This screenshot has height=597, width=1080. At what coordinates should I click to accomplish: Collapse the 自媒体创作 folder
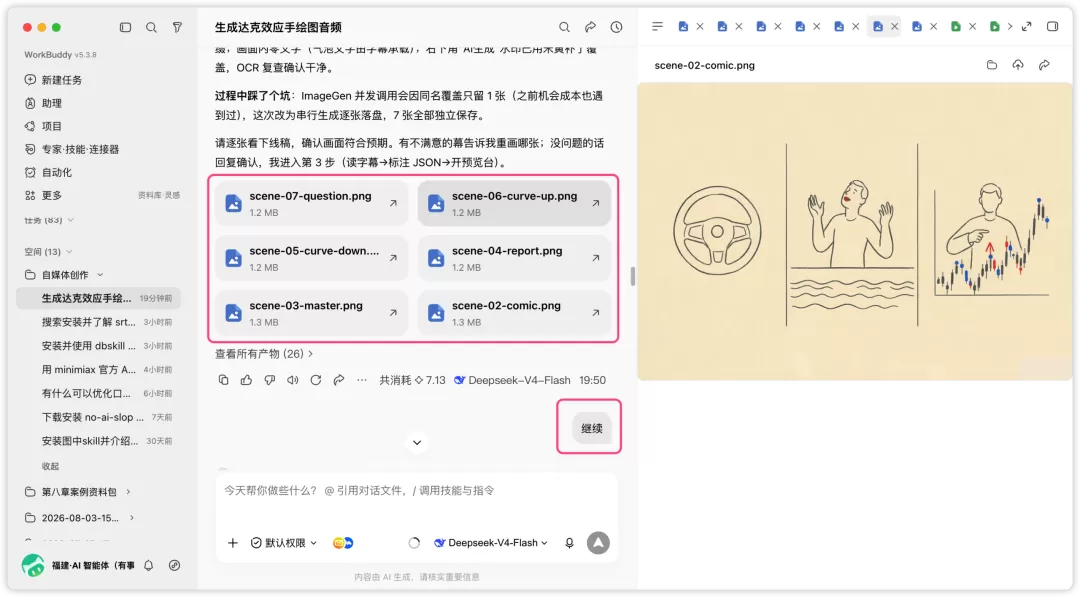[x=100, y=275]
